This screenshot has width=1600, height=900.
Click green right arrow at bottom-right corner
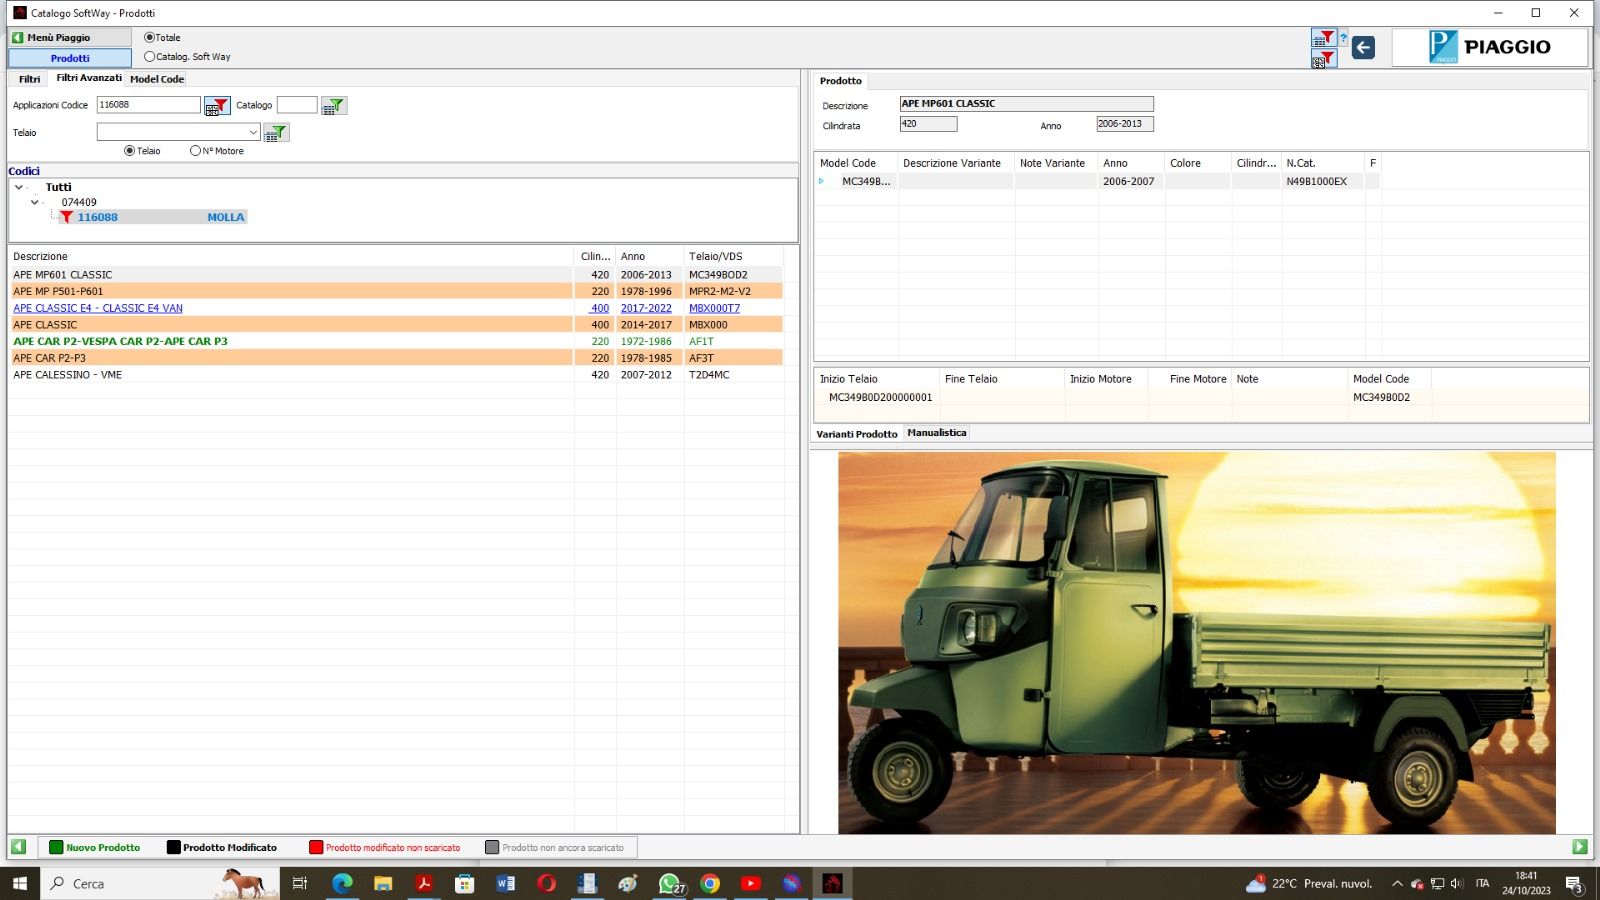click(1580, 847)
